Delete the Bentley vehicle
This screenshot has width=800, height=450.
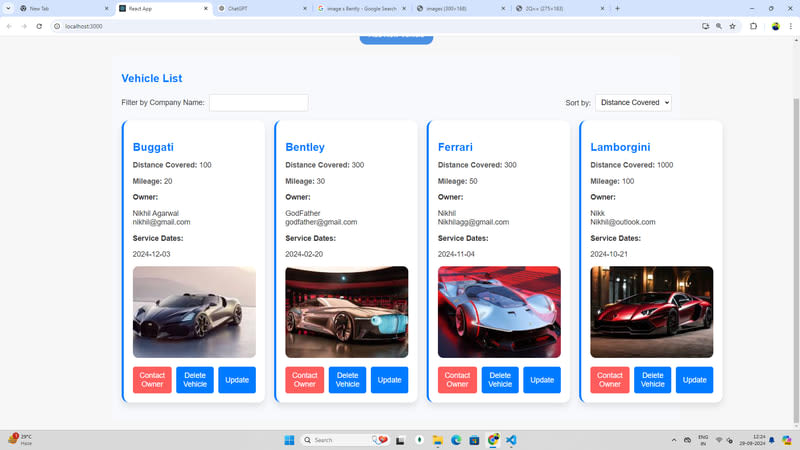tap(347, 380)
